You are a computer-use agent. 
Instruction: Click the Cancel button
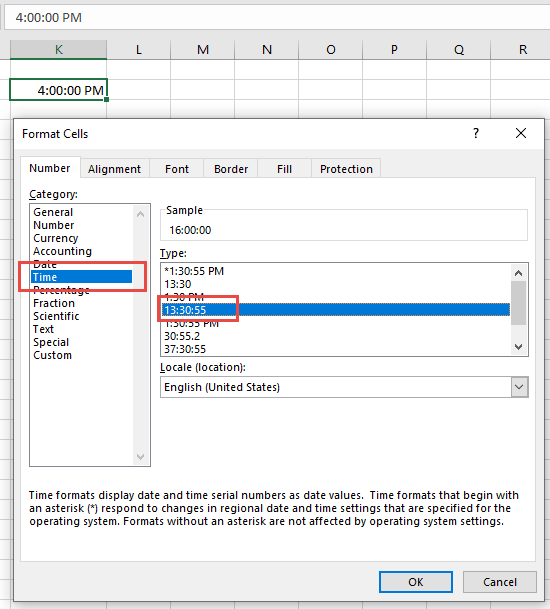[x=500, y=582]
